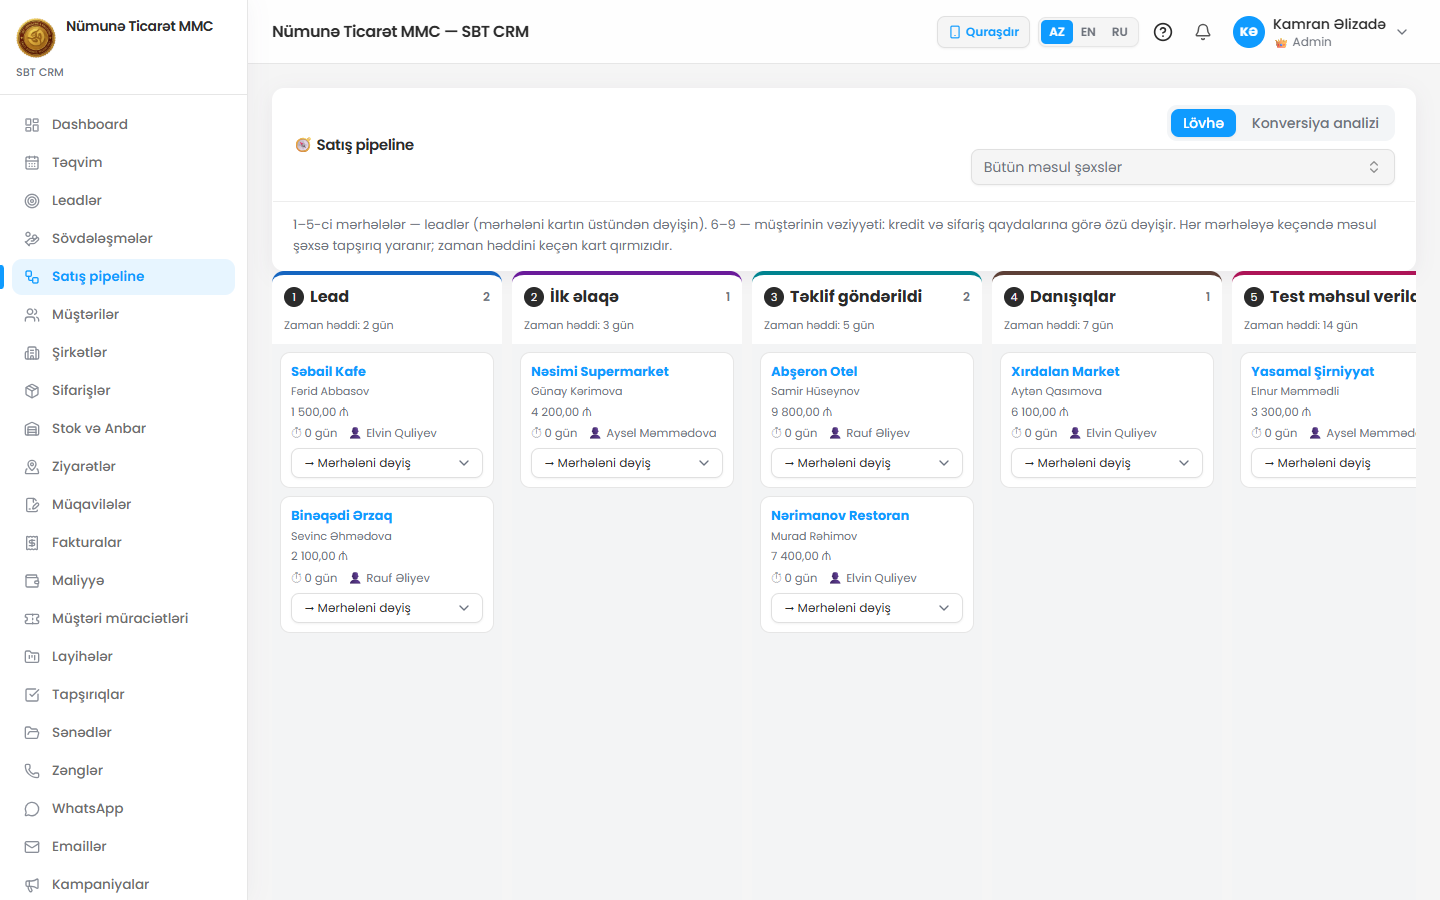Click the WhatsApp chat icon
Image resolution: width=1440 pixels, height=900 pixels.
32,809
